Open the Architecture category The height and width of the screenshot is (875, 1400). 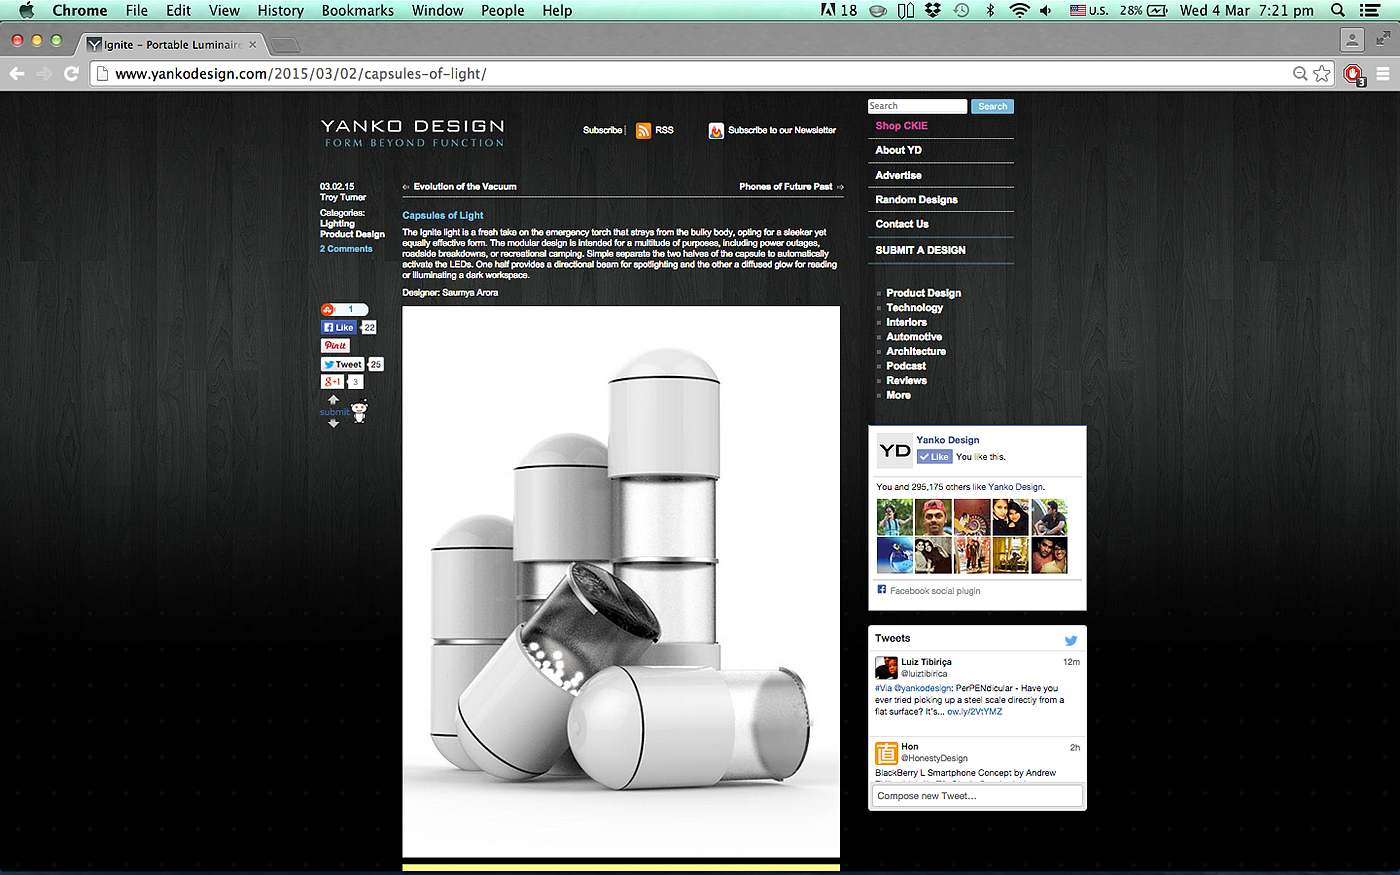pos(916,352)
